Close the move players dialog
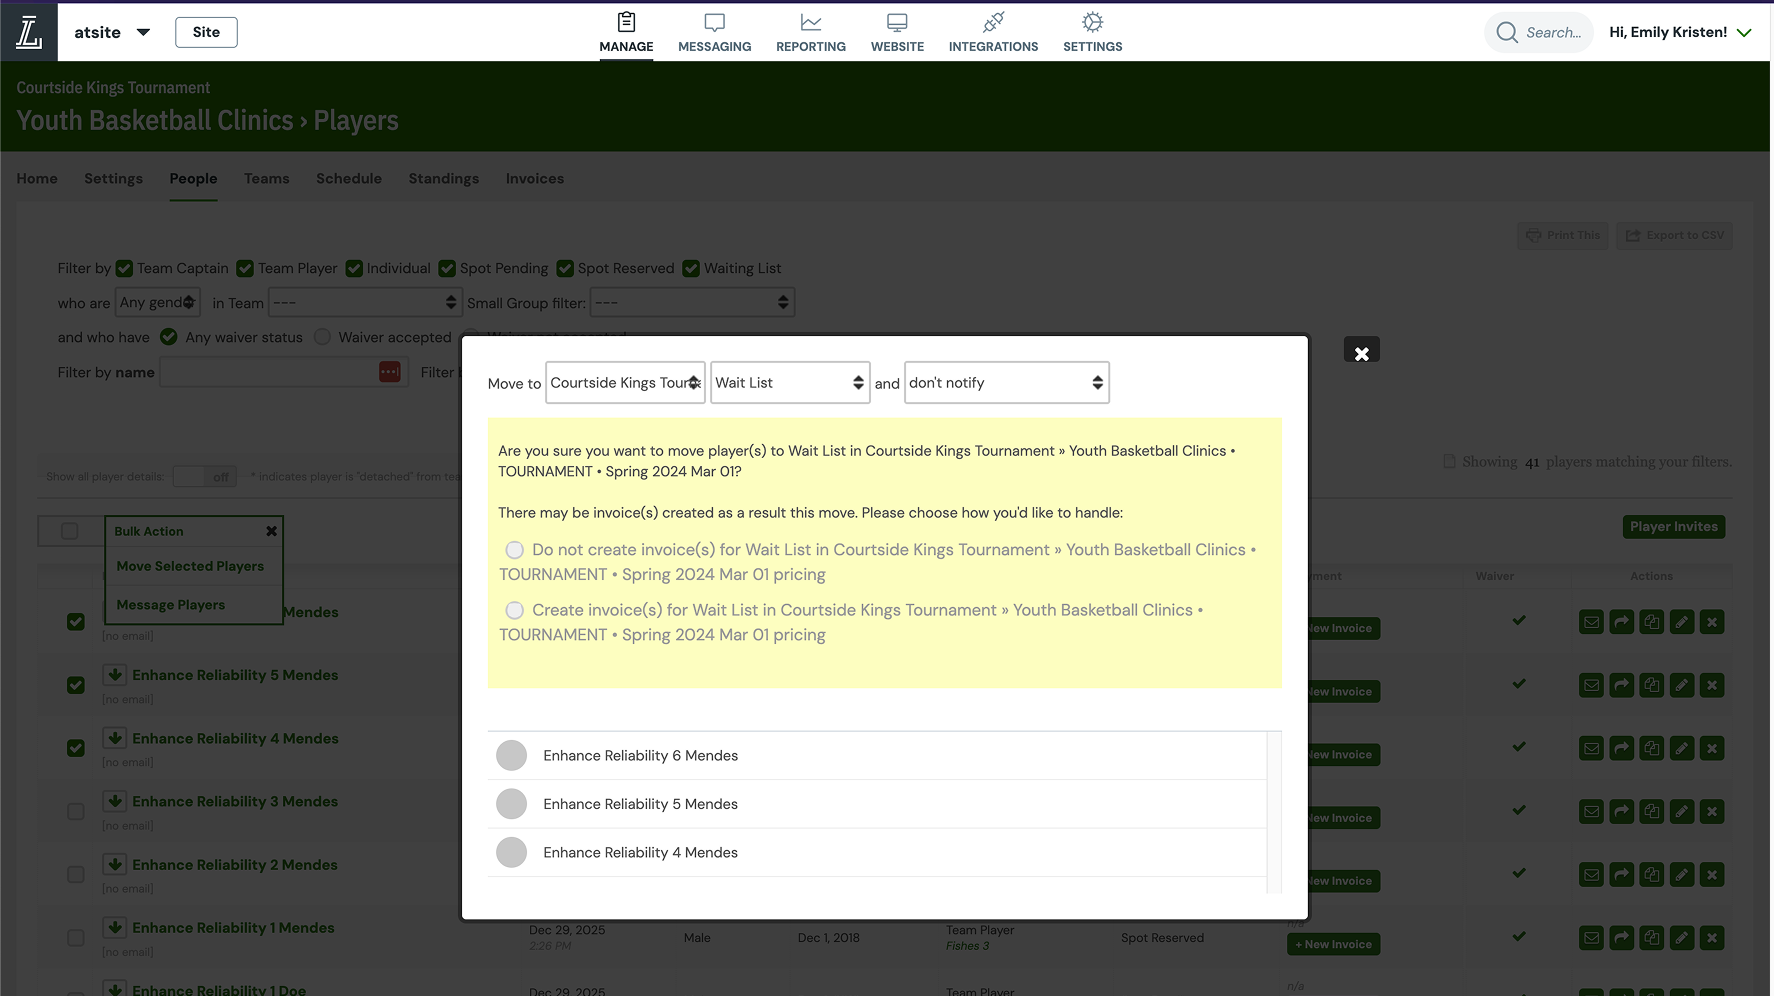Image resolution: width=1774 pixels, height=996 pixels. [1361, 353]
